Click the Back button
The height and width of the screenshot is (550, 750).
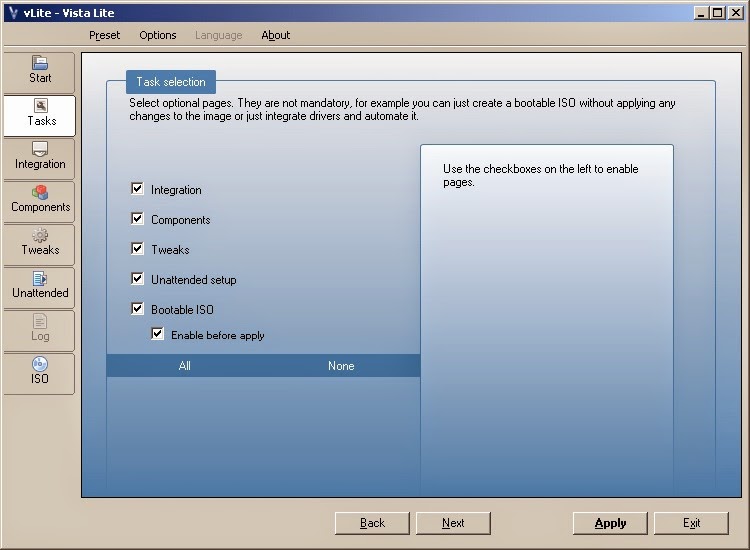click(372, 523)
